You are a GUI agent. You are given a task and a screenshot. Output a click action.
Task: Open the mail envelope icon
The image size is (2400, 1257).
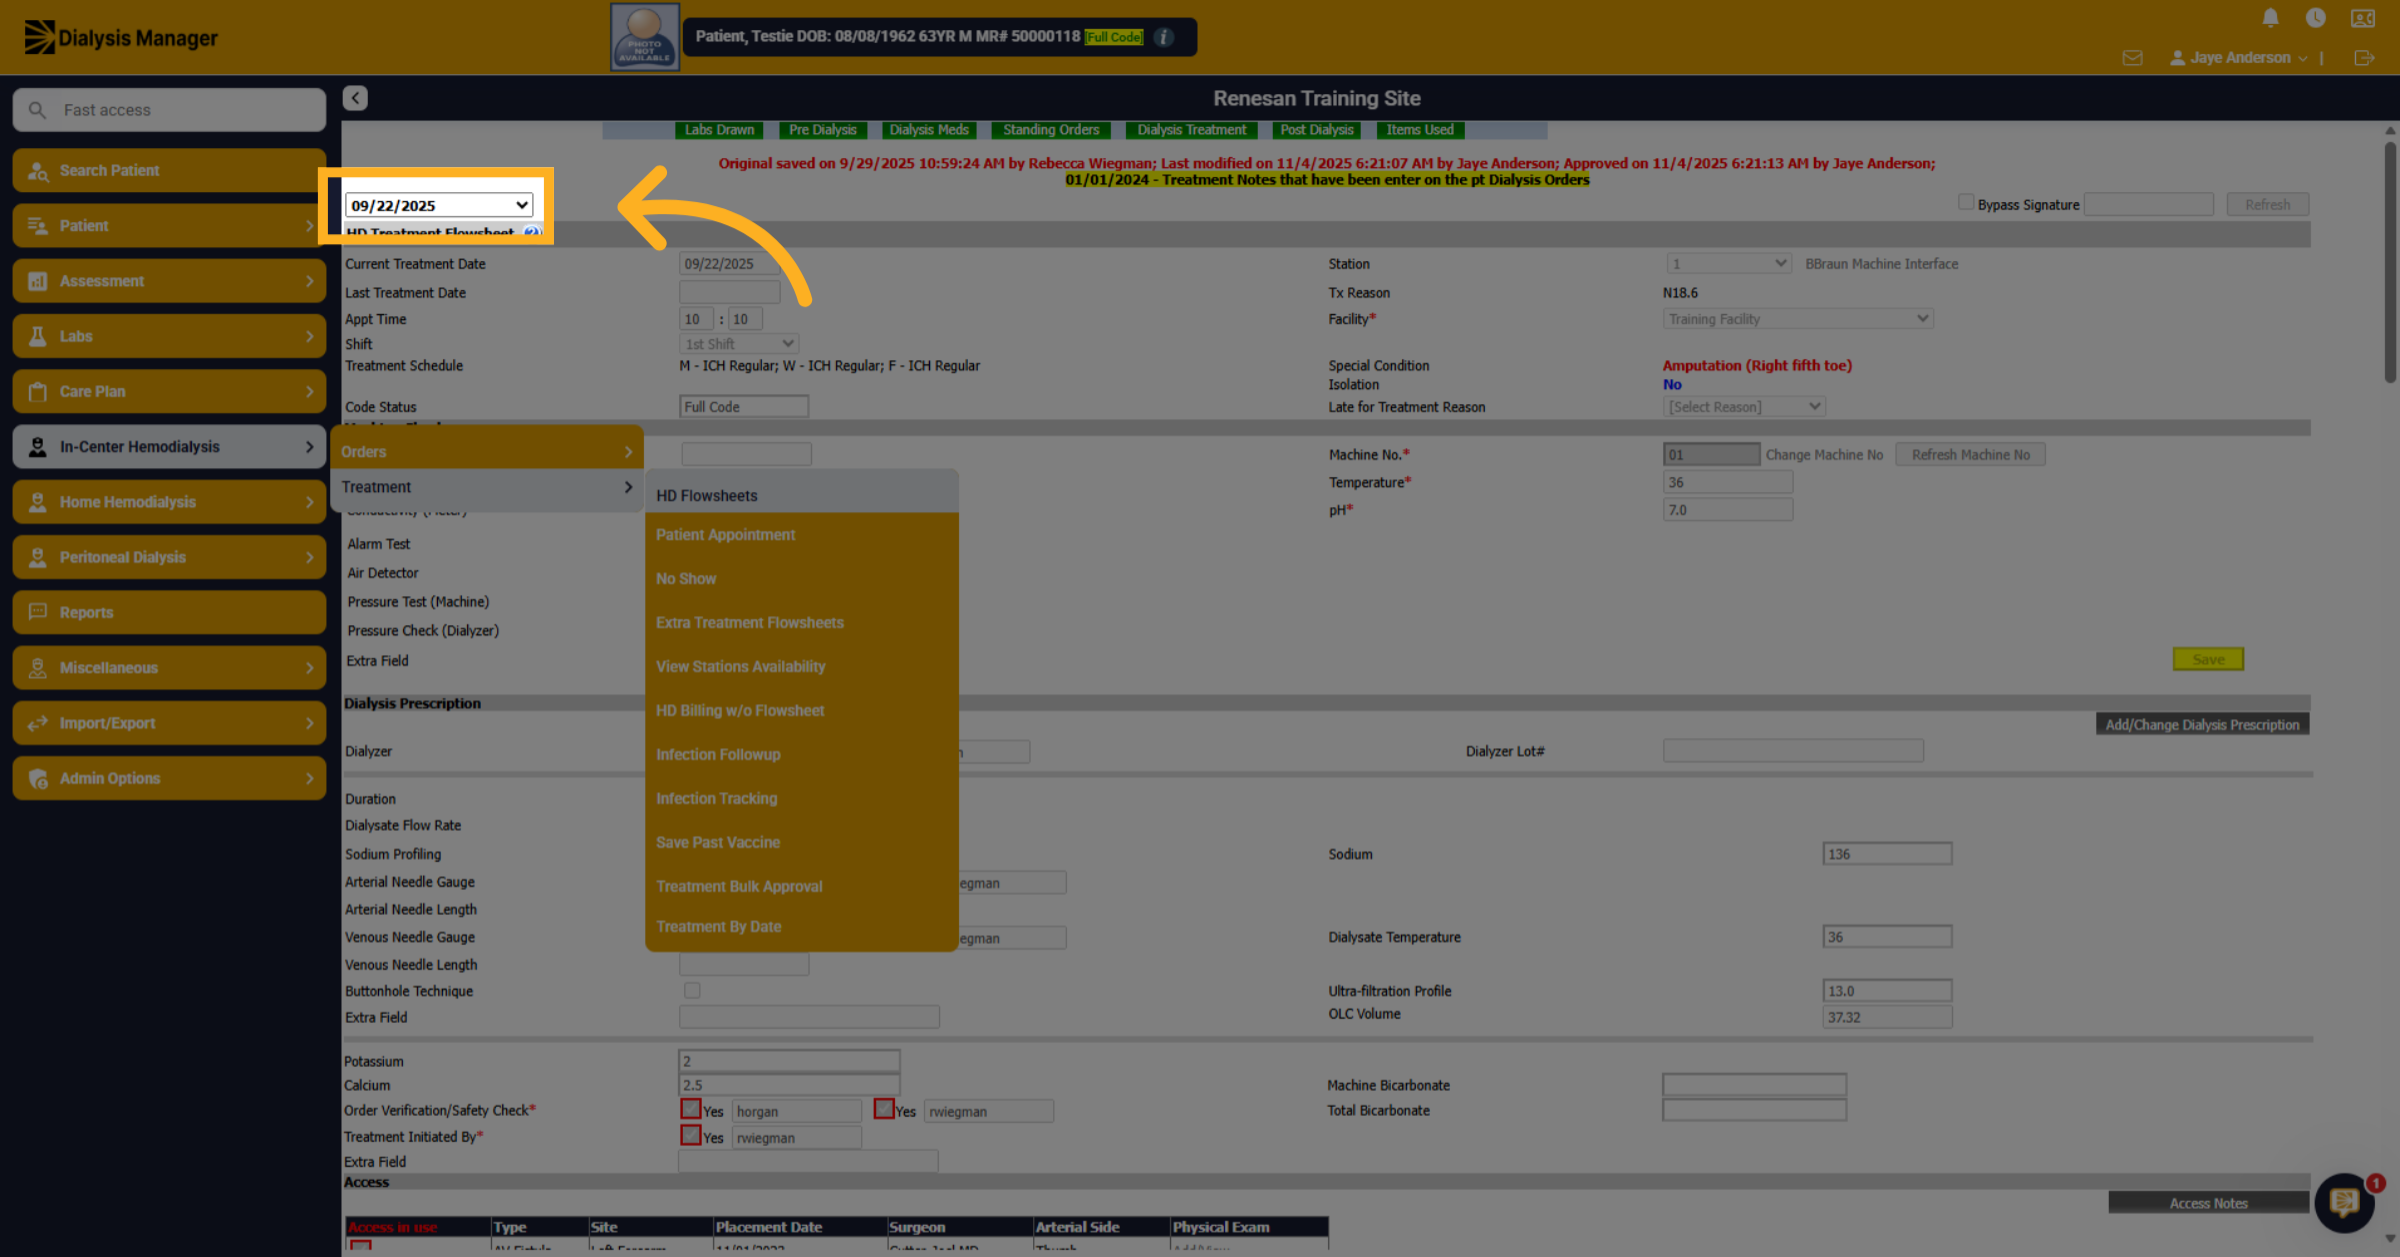point(2132,58)
